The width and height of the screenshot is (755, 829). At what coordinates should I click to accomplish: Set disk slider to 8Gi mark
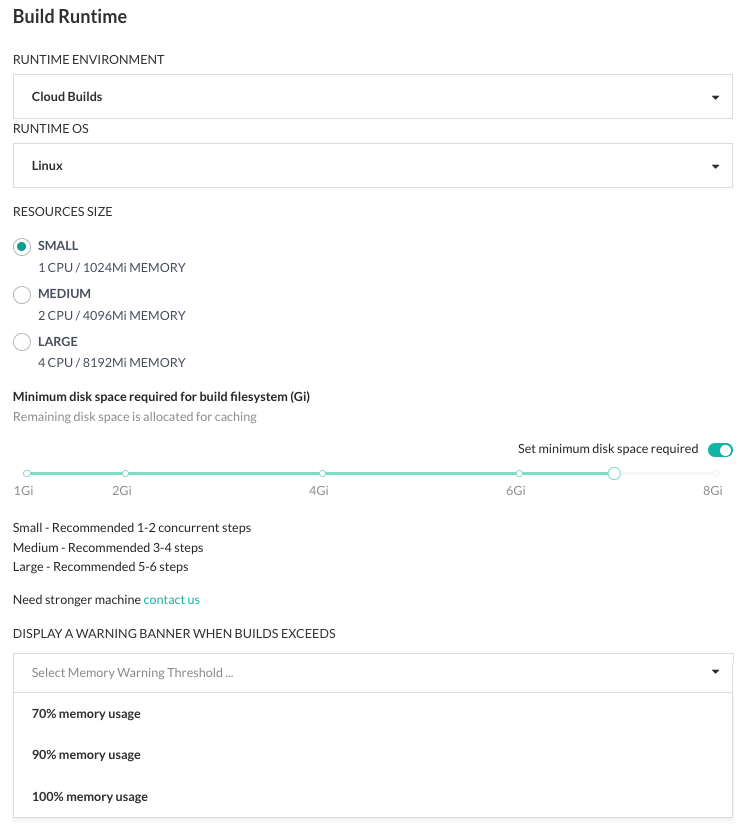point(716,473)
